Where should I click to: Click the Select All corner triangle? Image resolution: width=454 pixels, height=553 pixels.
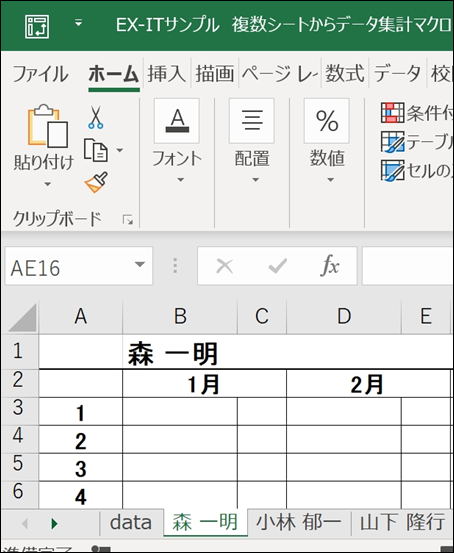click(x=22, y=318)
